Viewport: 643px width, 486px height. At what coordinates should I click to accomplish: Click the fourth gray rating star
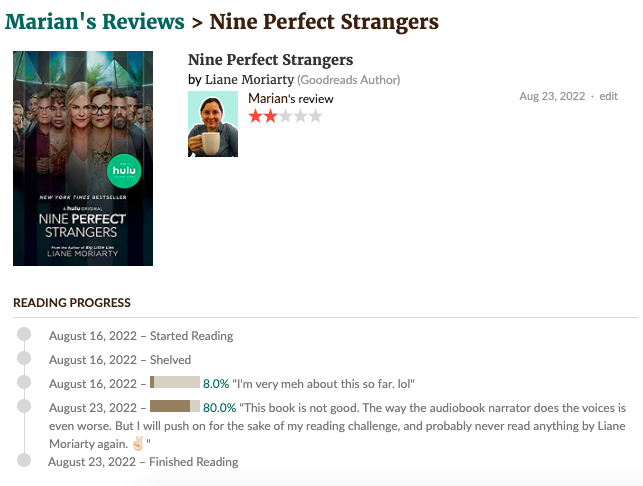300,116
